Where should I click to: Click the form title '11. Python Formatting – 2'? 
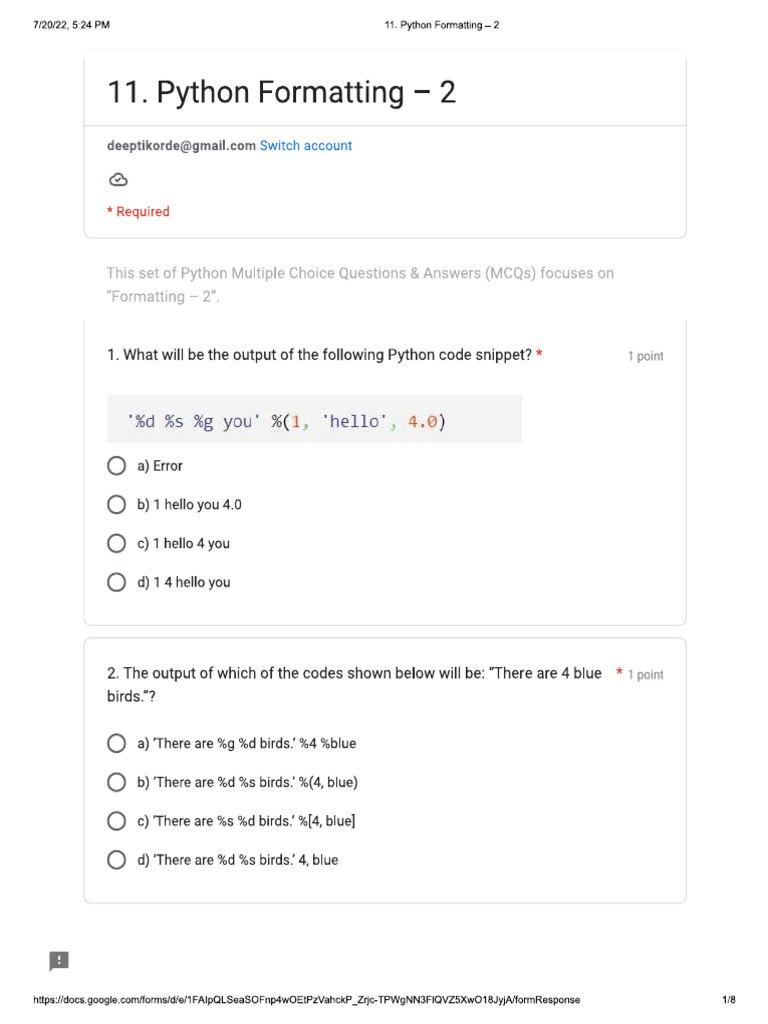click(281, 92)
